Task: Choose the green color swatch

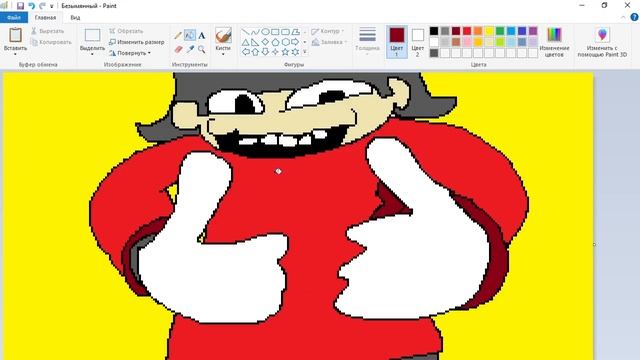Action: pos(500,31)
